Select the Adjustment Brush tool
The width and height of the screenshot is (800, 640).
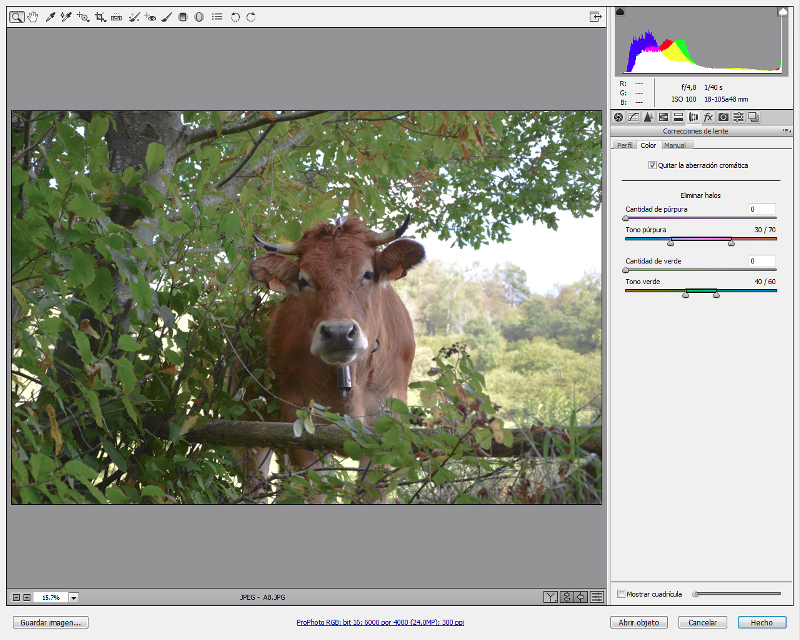point(166,17)
